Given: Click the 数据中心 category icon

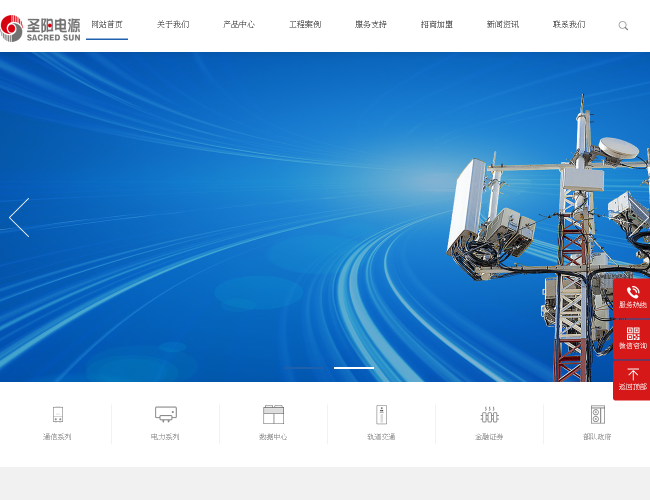Looking at the screenshot, I should (x=274, y=414).
